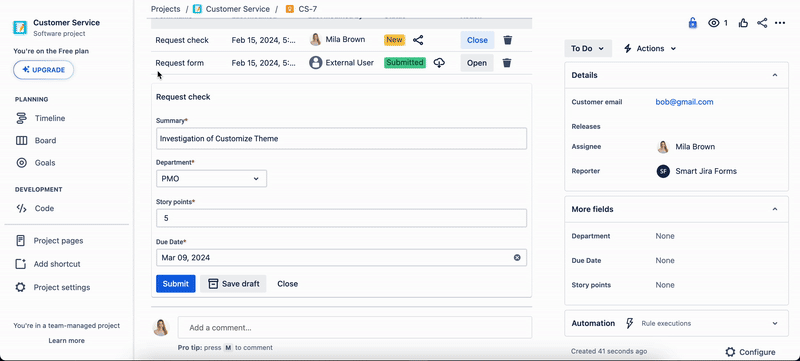Open the To Do status dropdown
This screenshot has height=361, width=800.
point(588,48)
